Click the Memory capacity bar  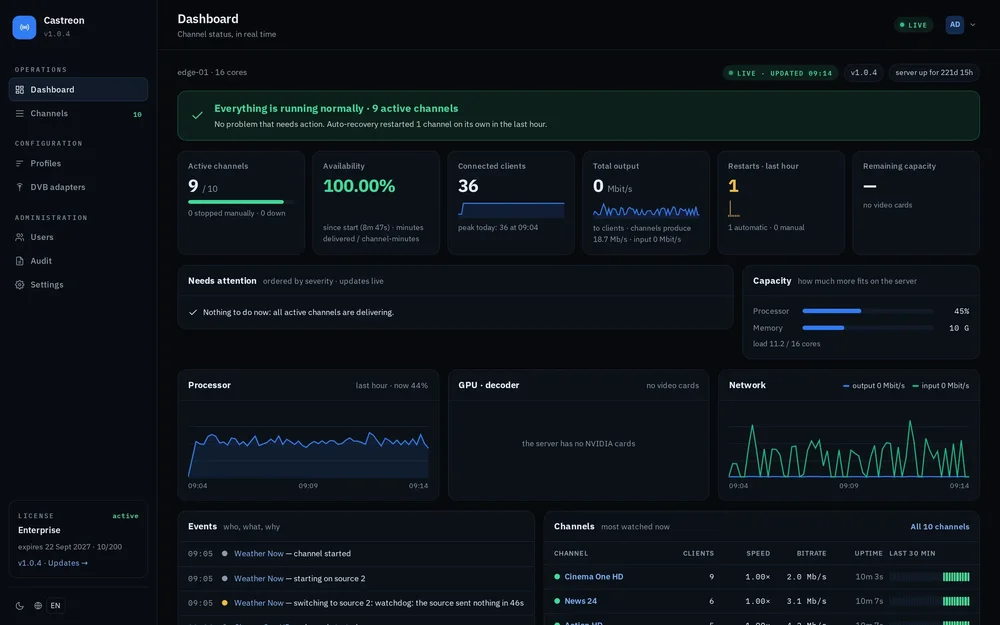point(867,328)
